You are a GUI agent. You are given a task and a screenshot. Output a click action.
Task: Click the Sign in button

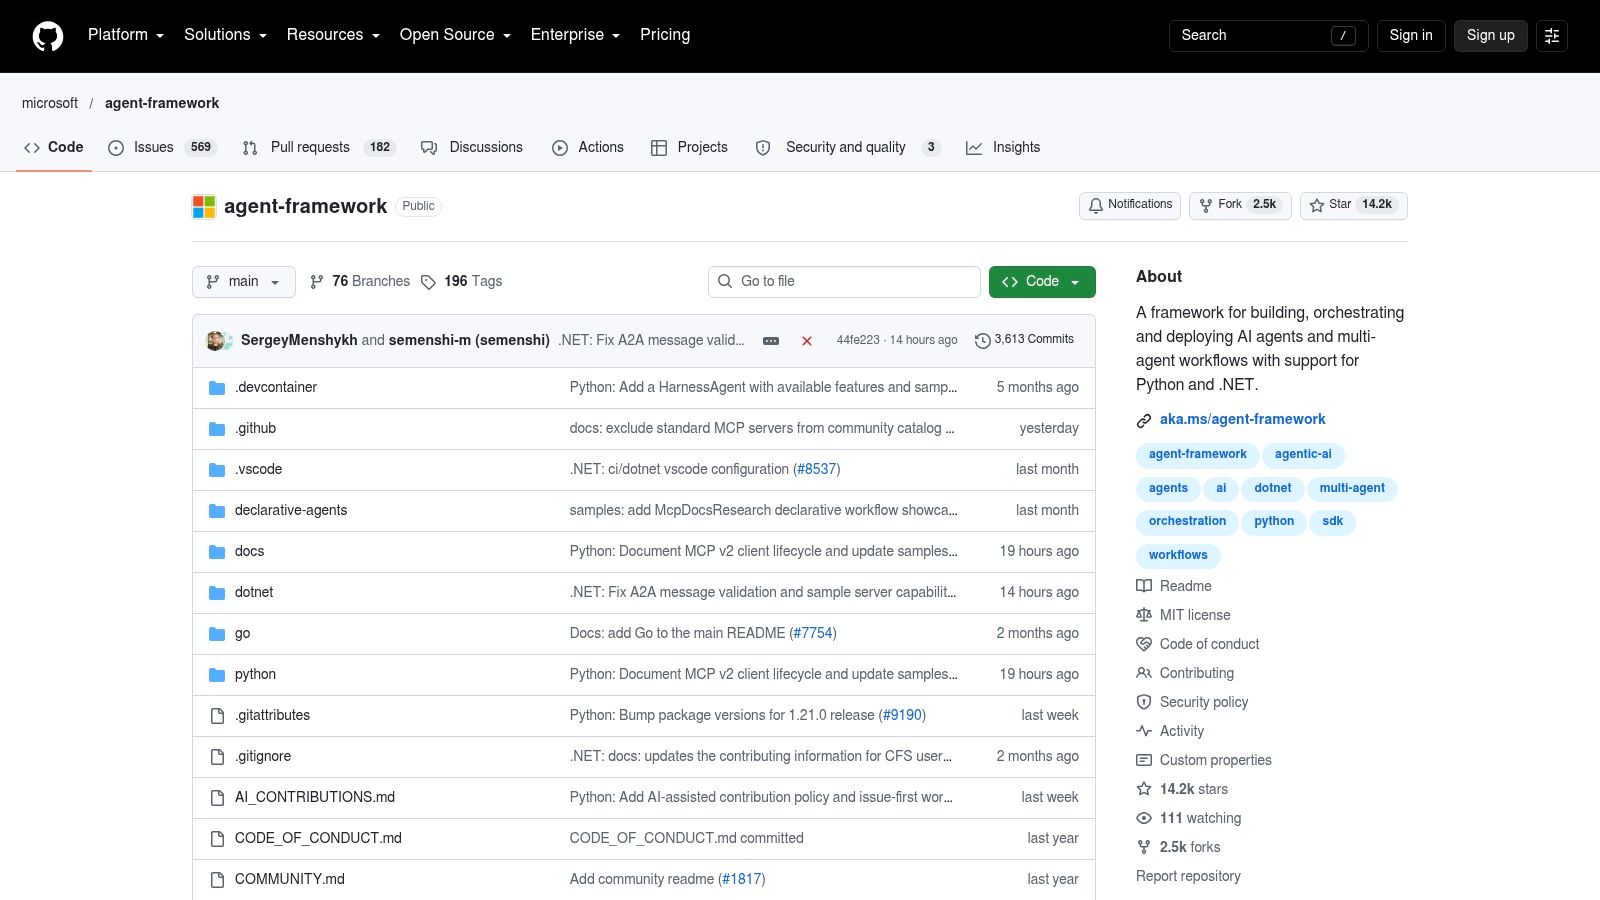(x=1411, y=36)
